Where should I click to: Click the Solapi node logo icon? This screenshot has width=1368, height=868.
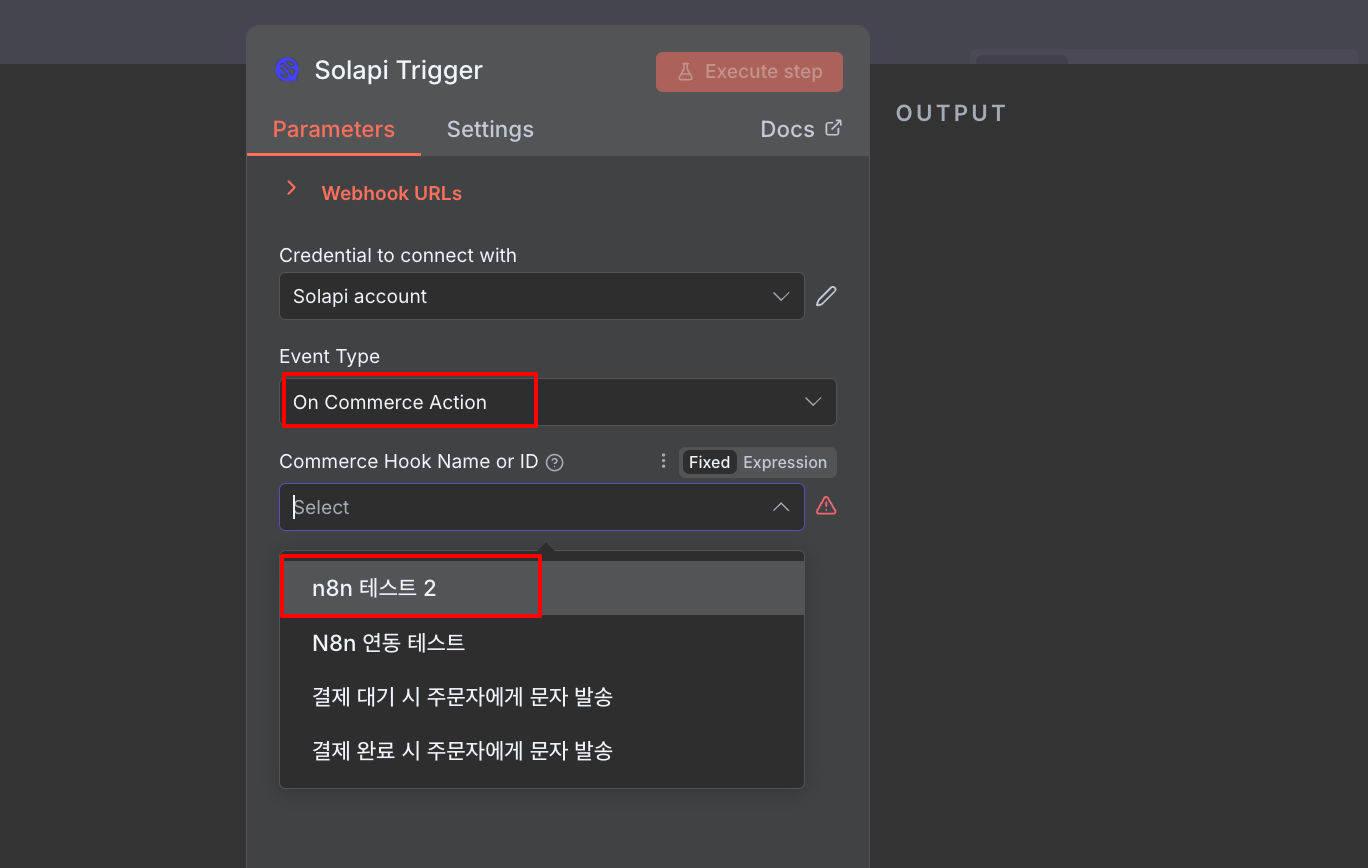coord(287,70)
